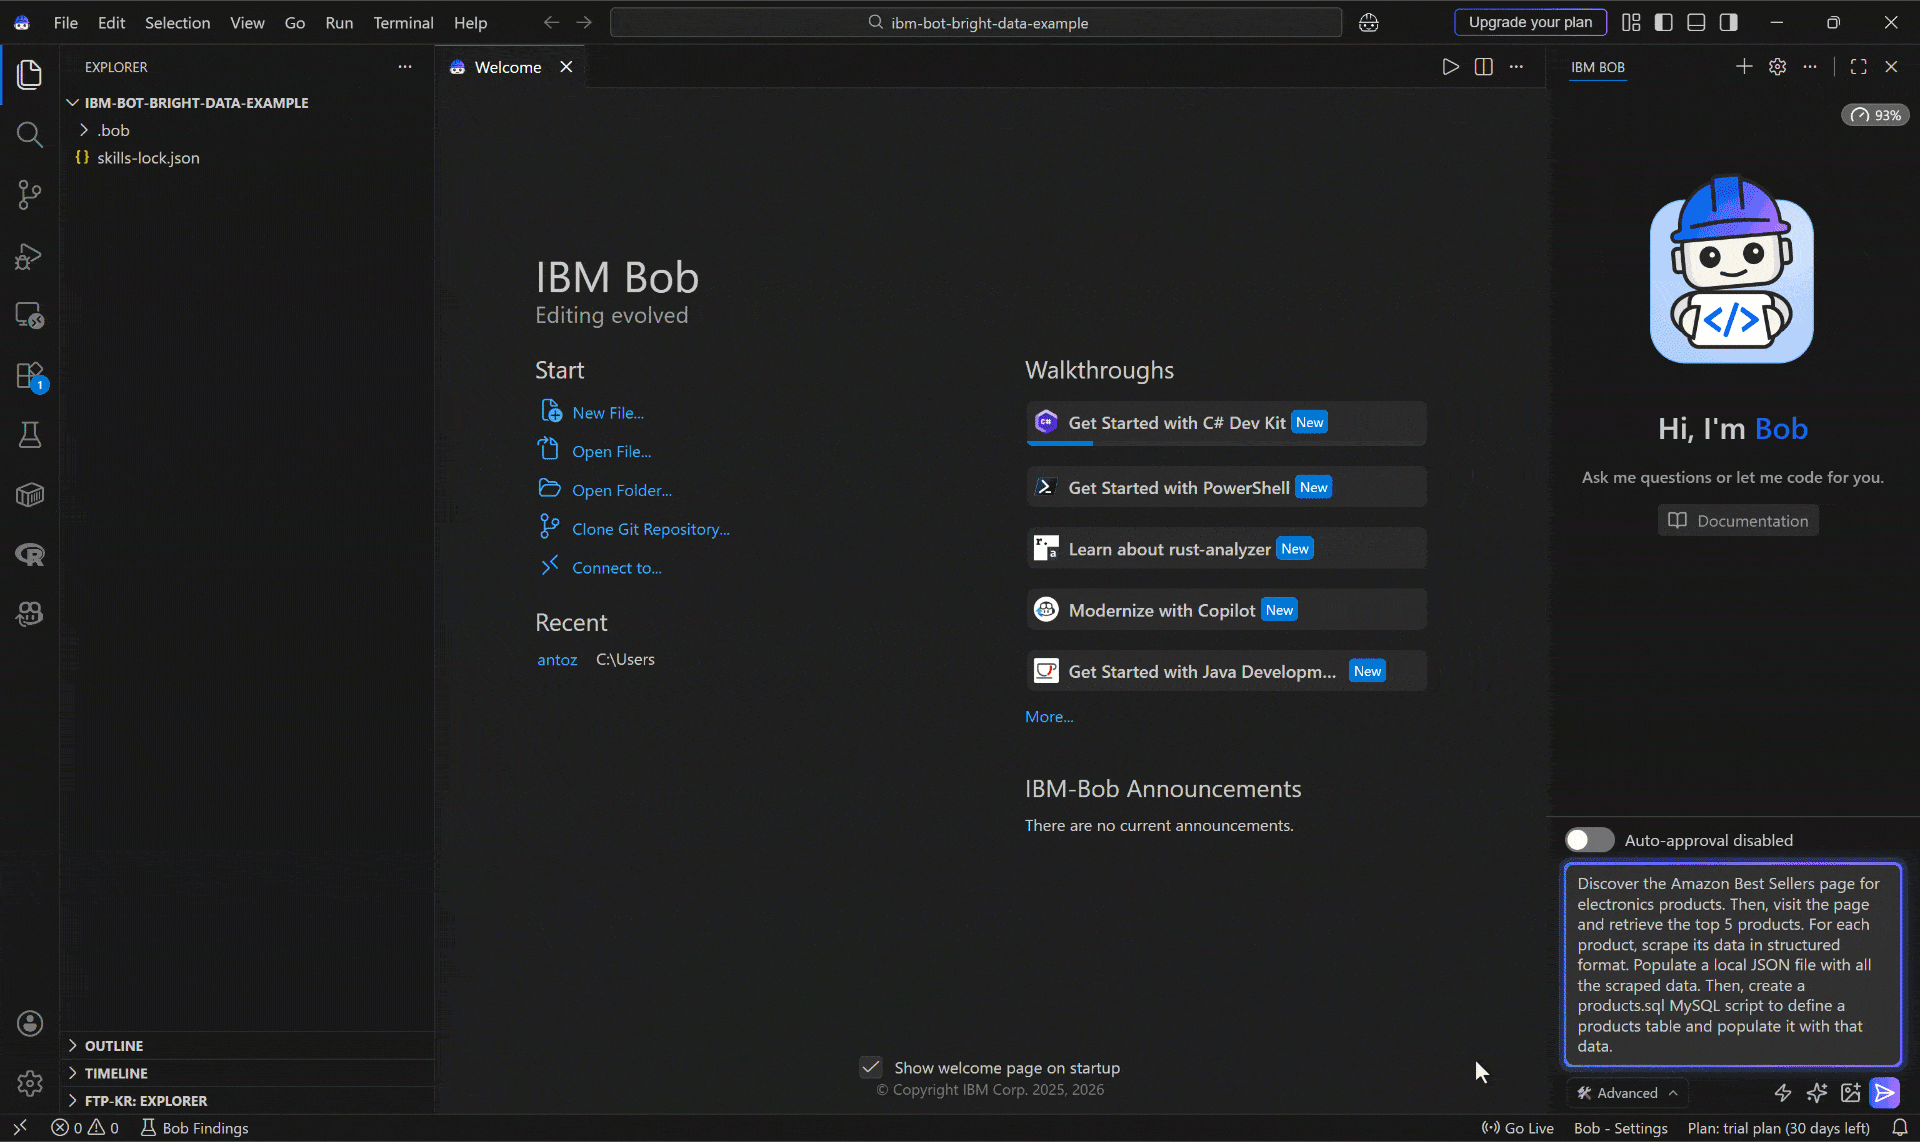Open the Search view in activity bar
This screenshot has height=1142, width=1920.
pyautogui.click(x=30, y=134)
